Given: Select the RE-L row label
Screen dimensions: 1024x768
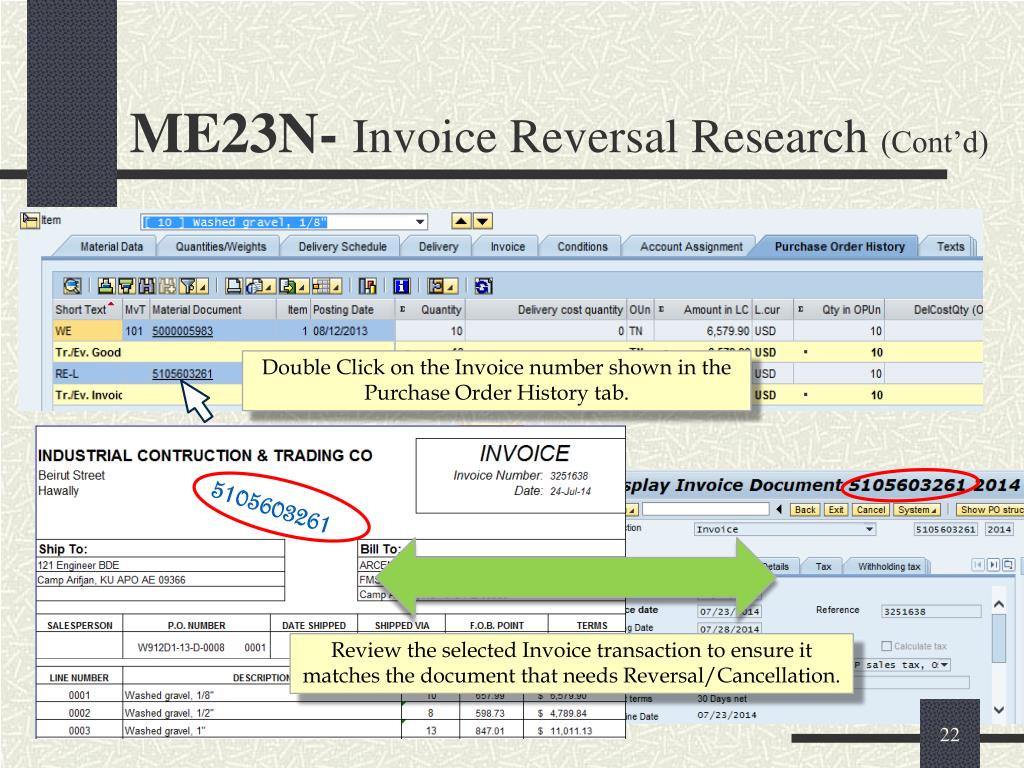Looking at the screenshot, I should (67, 374).
